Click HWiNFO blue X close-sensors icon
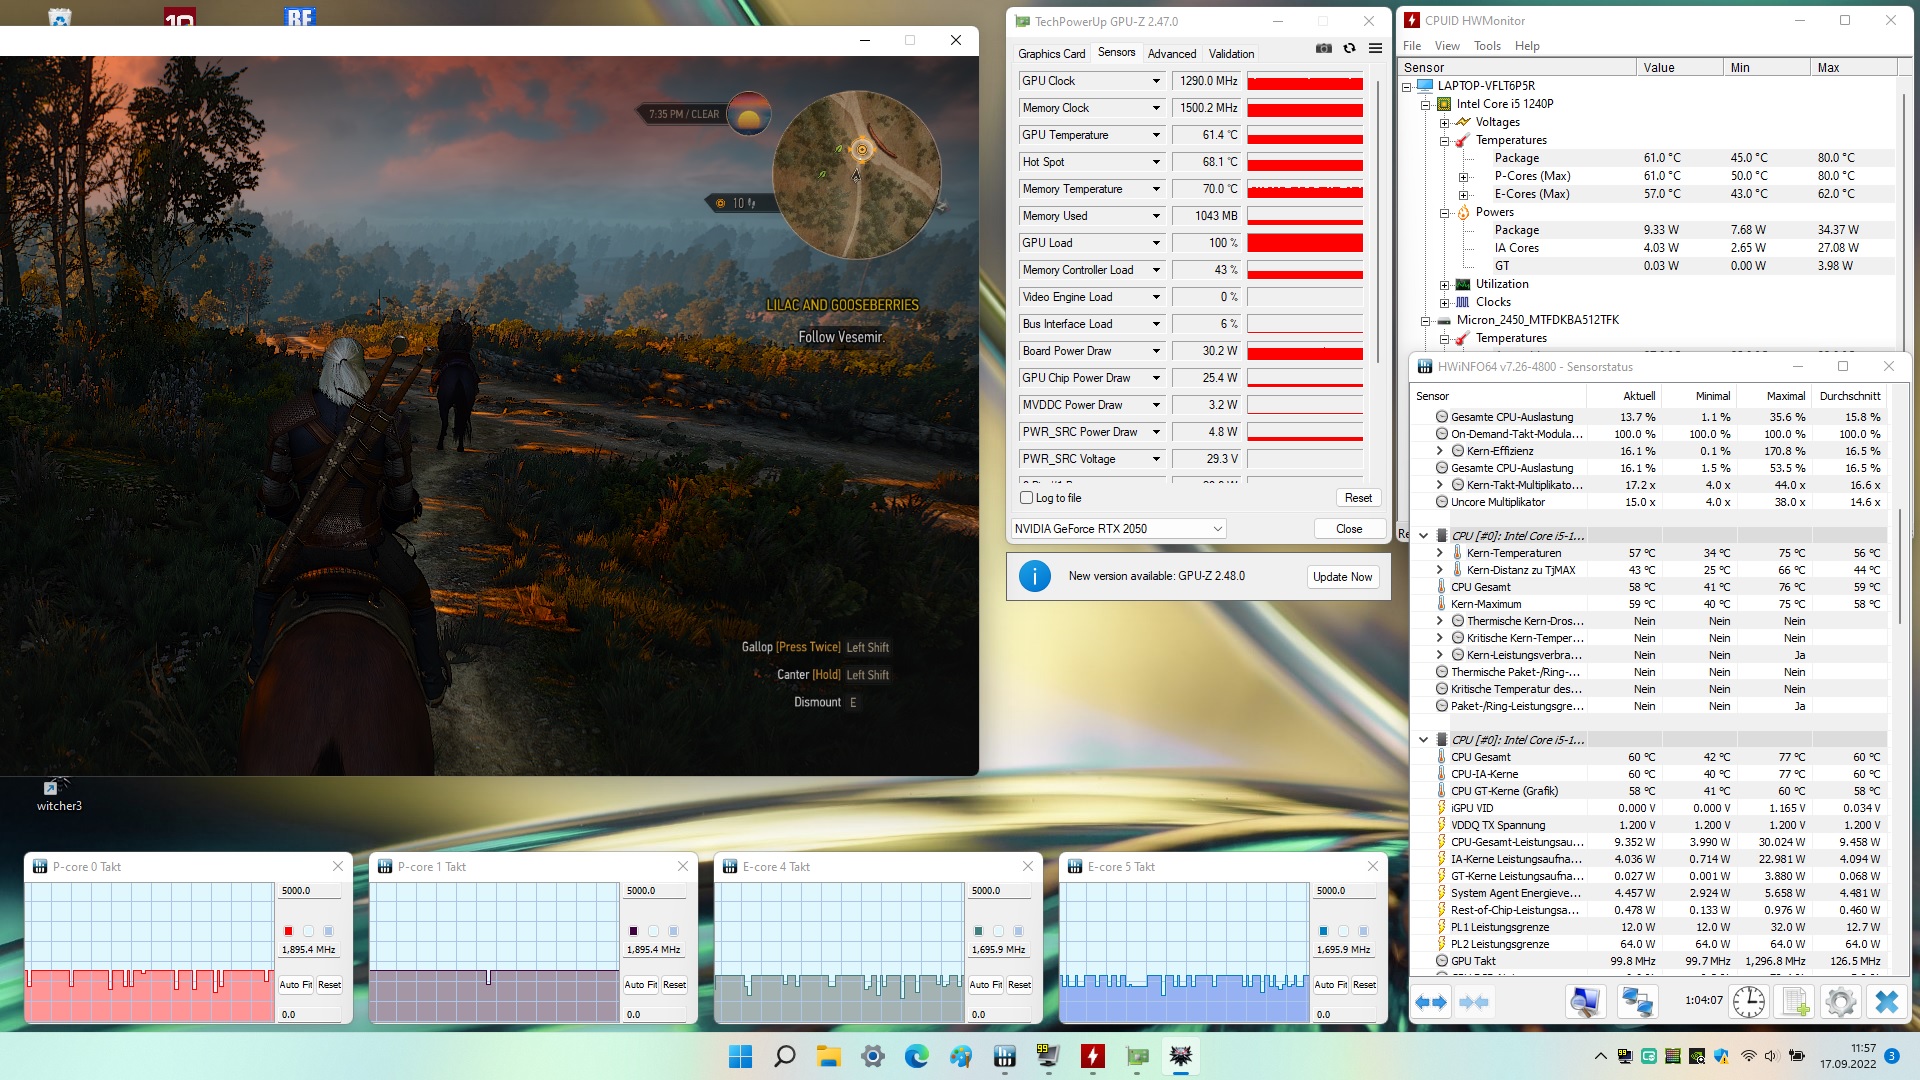Screen dimensions: 1920x1080 (1886, 1001)
